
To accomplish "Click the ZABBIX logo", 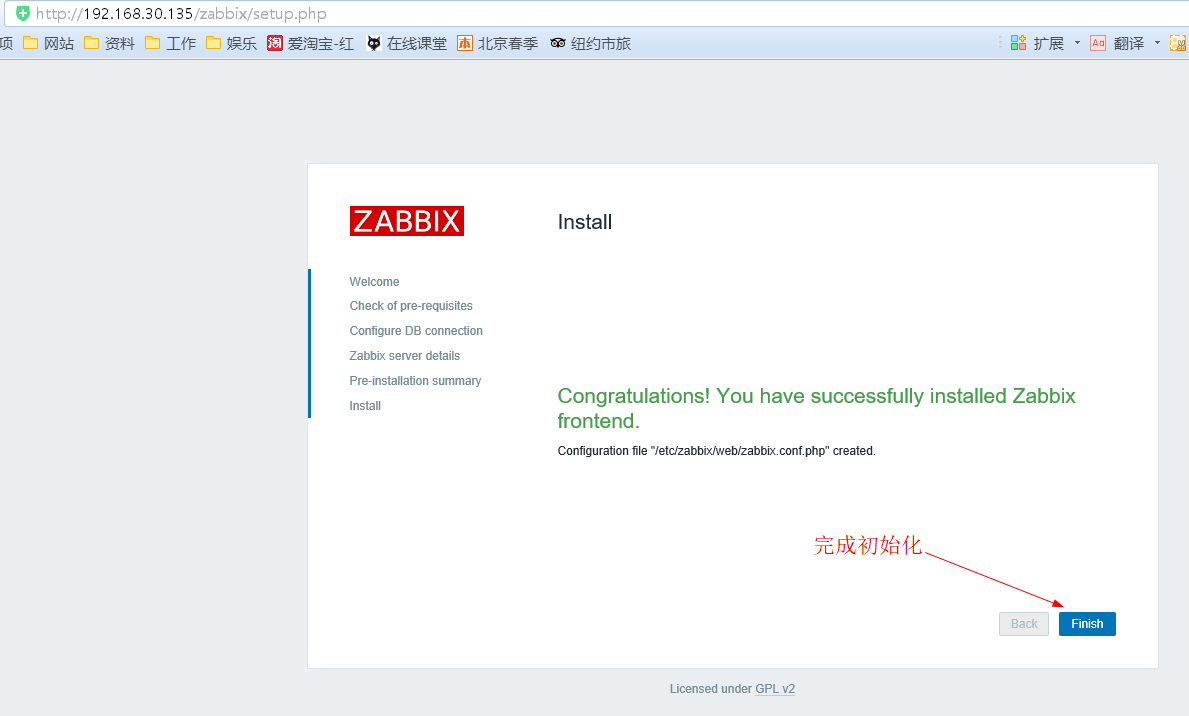I will point(406,221).
